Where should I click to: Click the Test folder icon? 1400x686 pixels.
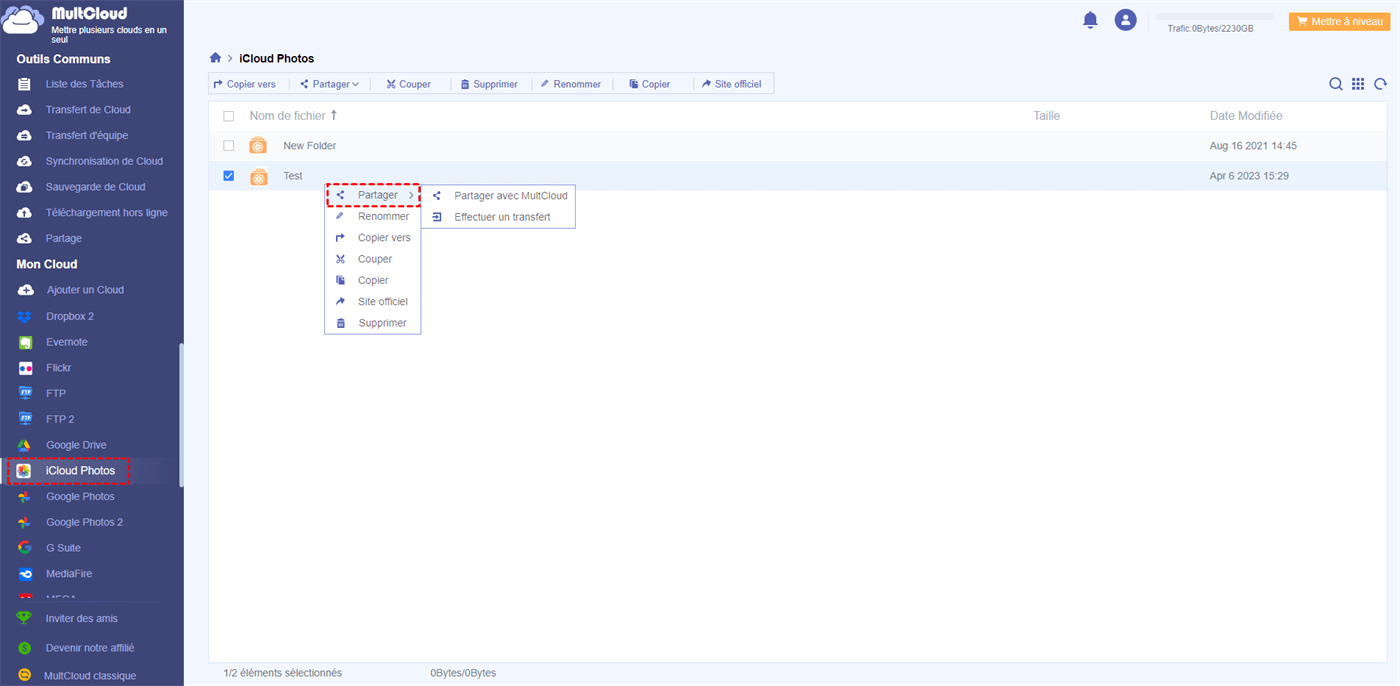(x=258, y=177)
